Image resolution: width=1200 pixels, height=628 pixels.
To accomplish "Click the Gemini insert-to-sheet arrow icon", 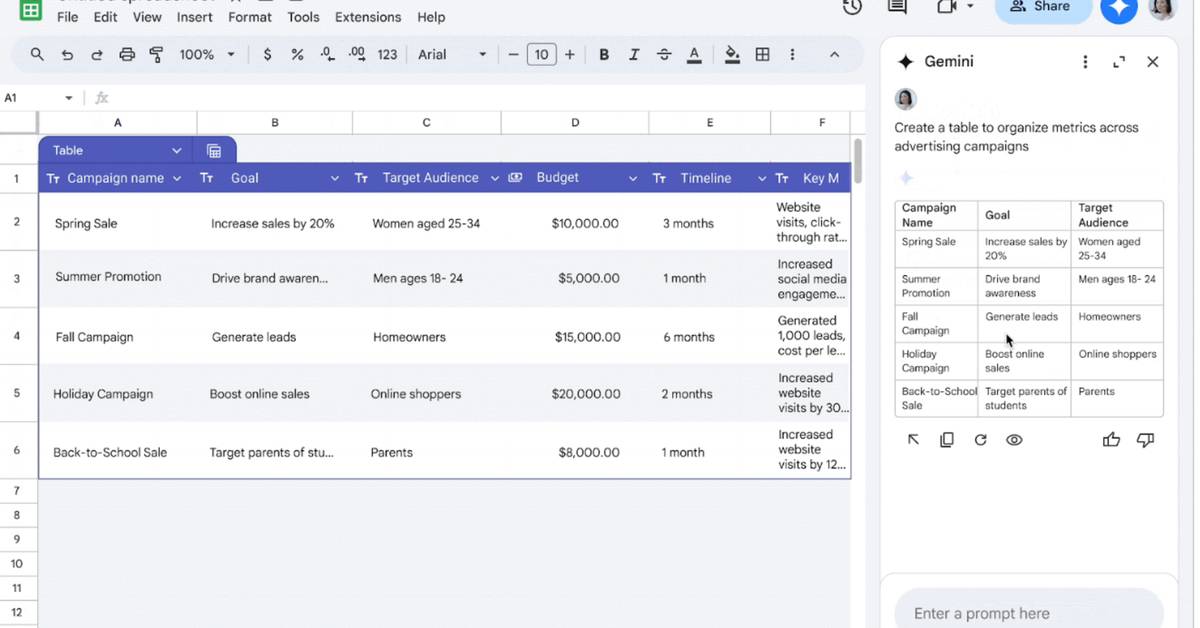I will point(913,440).
